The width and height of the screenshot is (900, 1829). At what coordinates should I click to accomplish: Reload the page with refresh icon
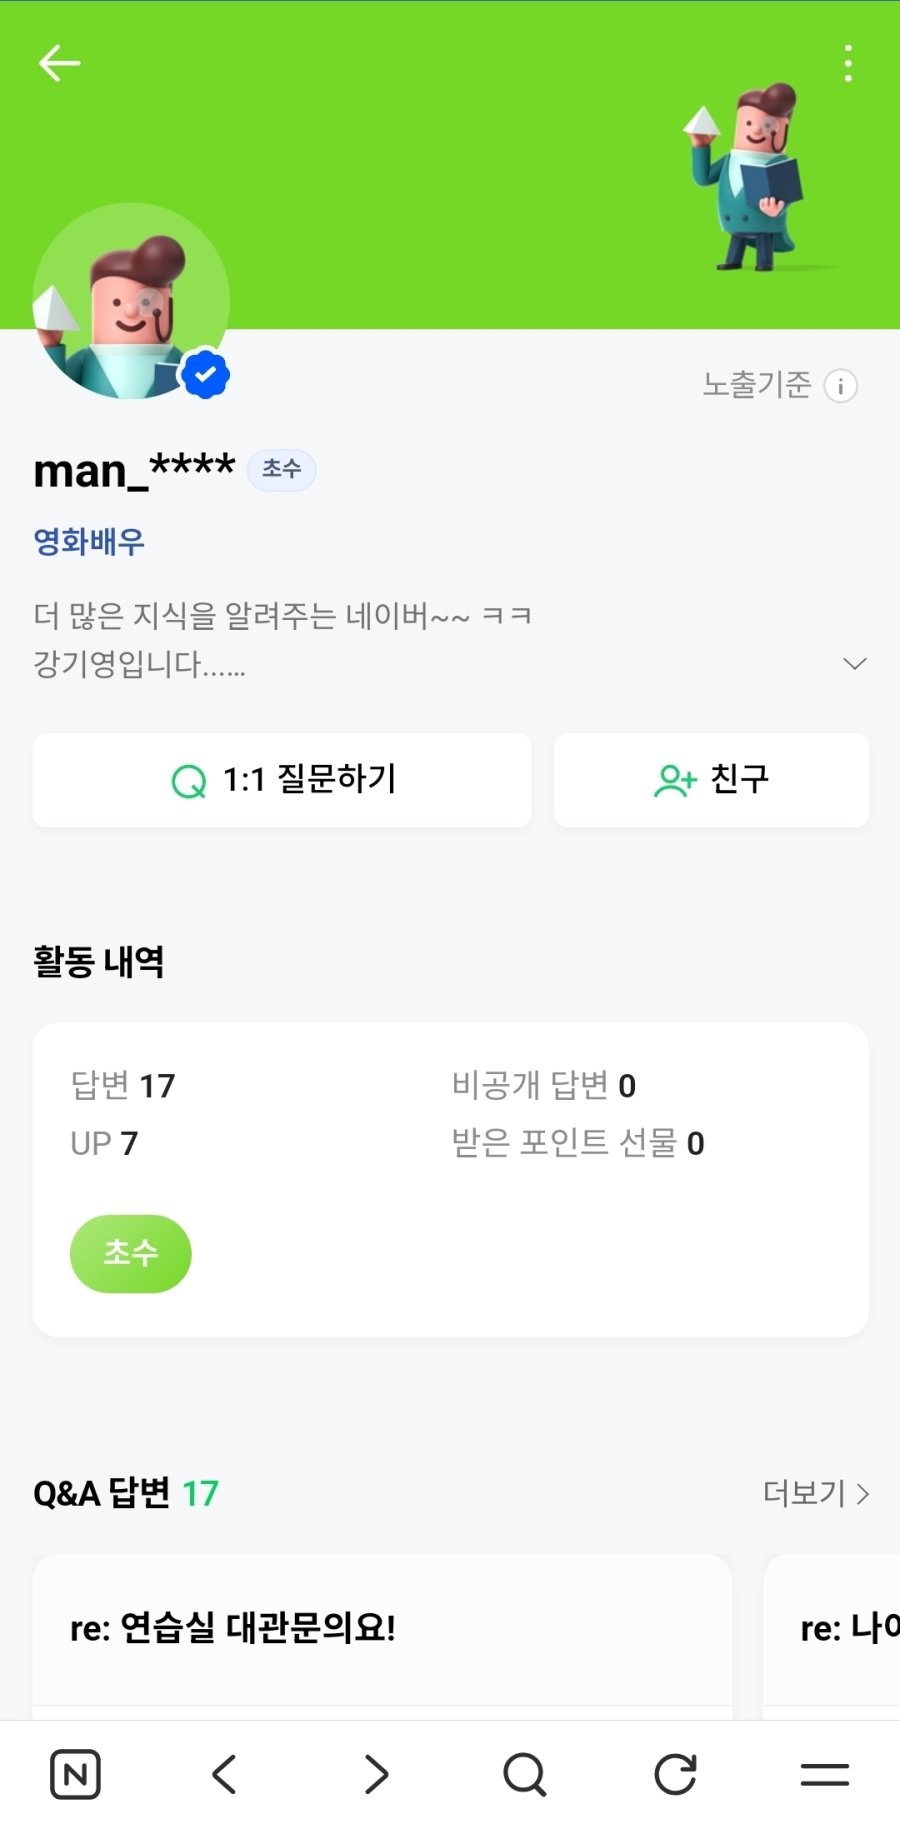click(675, 1774)
